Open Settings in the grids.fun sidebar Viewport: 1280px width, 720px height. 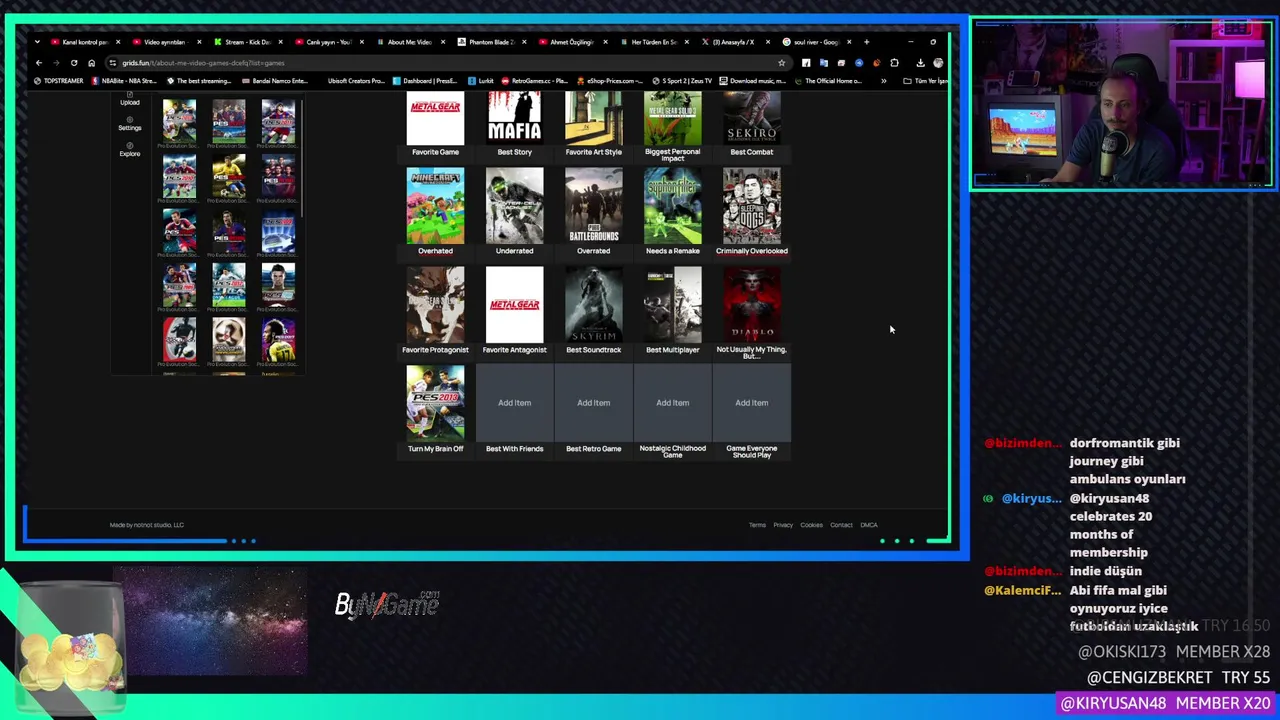coord(130,124)
